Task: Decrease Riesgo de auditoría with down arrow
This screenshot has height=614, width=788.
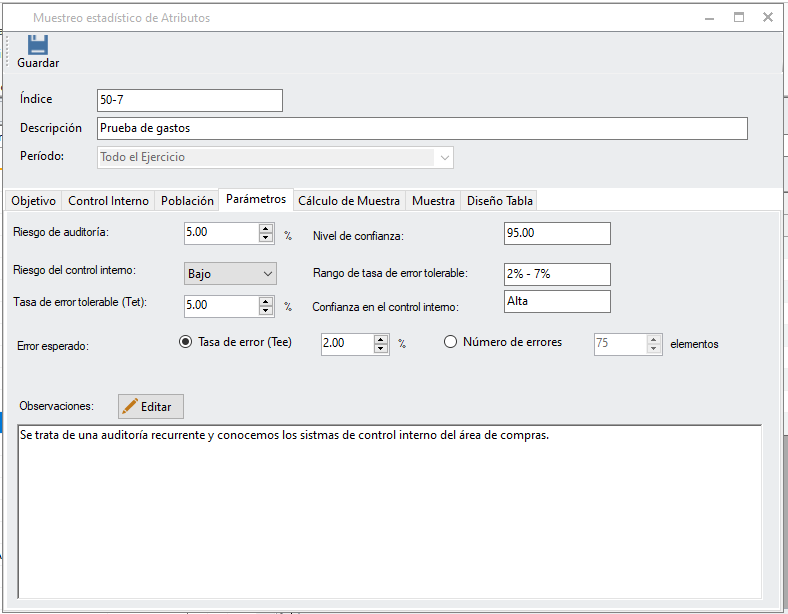Action: pos(266,238)
